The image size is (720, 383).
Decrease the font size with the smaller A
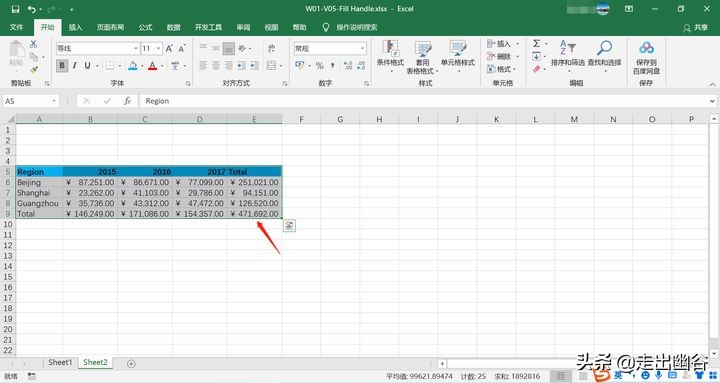182,48
